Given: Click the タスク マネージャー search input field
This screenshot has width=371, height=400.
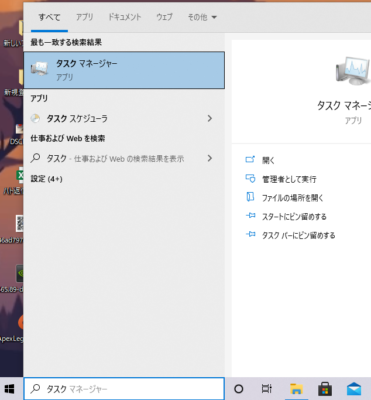Looking at the screenshot, I should tap(124, 389).
